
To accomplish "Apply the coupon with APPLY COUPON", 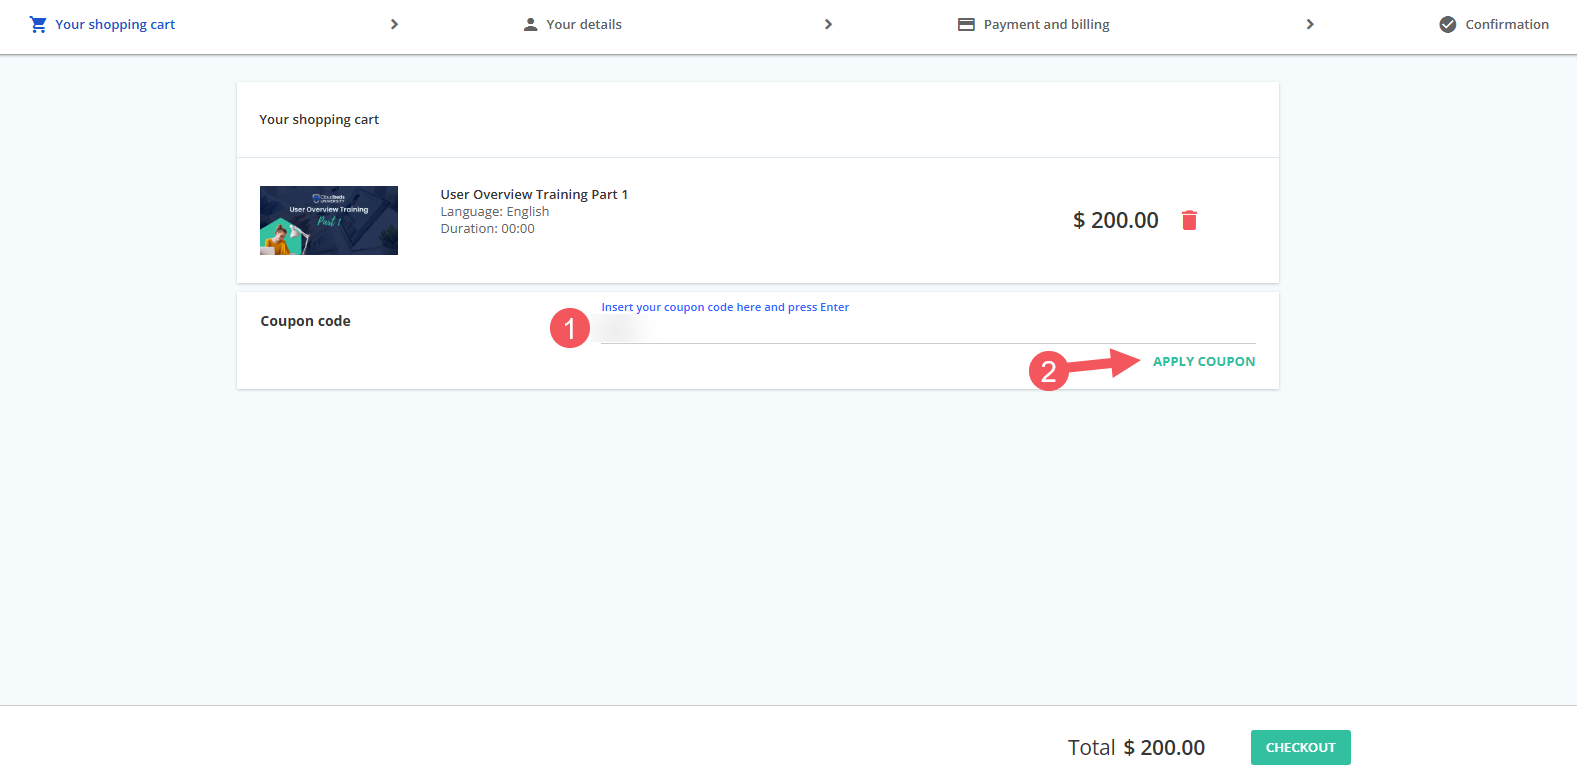I will click(1204, 361).
